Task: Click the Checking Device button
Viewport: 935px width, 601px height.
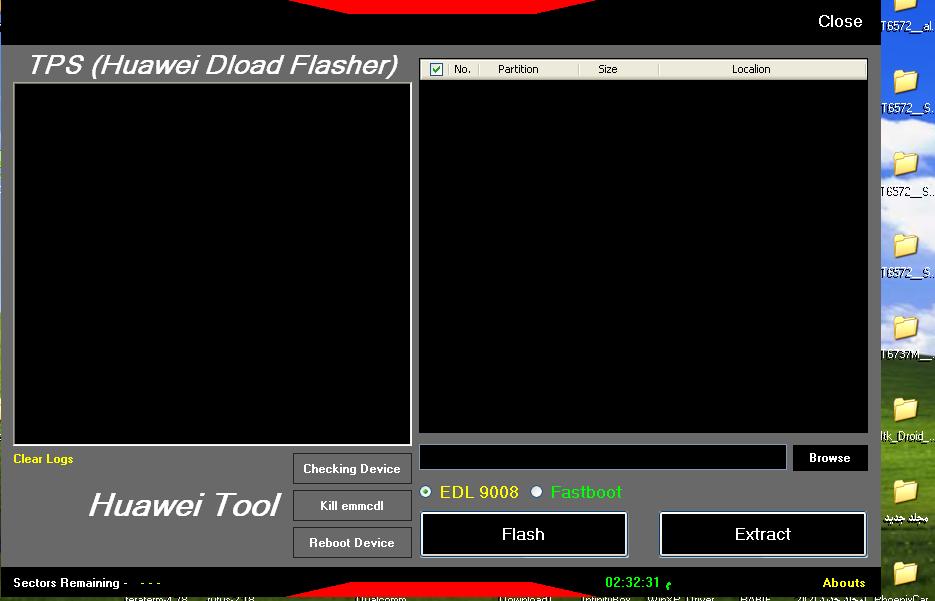Action: (x=352, y=469)
